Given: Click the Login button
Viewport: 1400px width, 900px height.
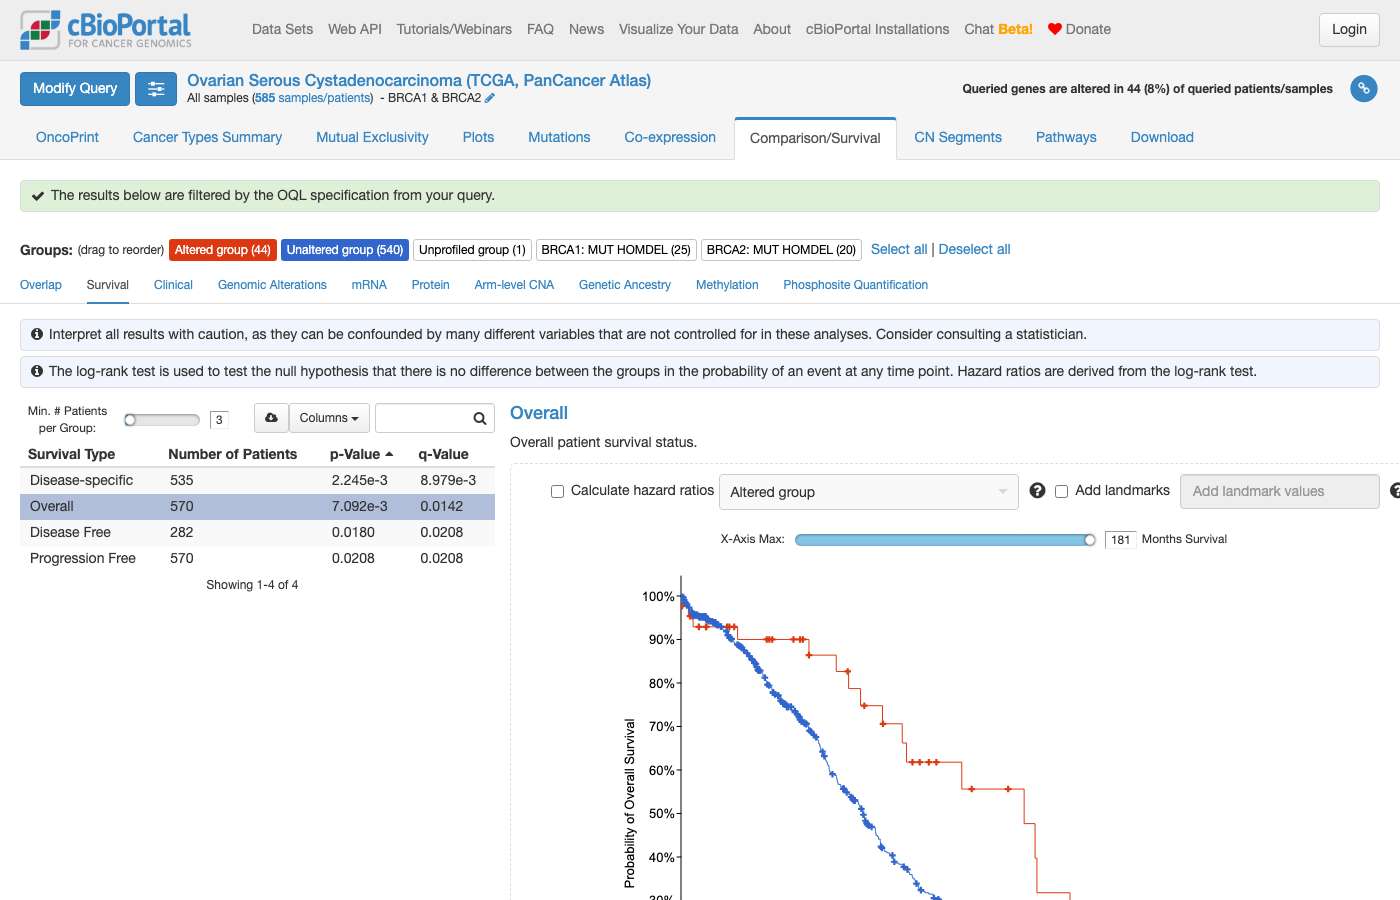Looking at the screenshot, I should (1349, 30).
